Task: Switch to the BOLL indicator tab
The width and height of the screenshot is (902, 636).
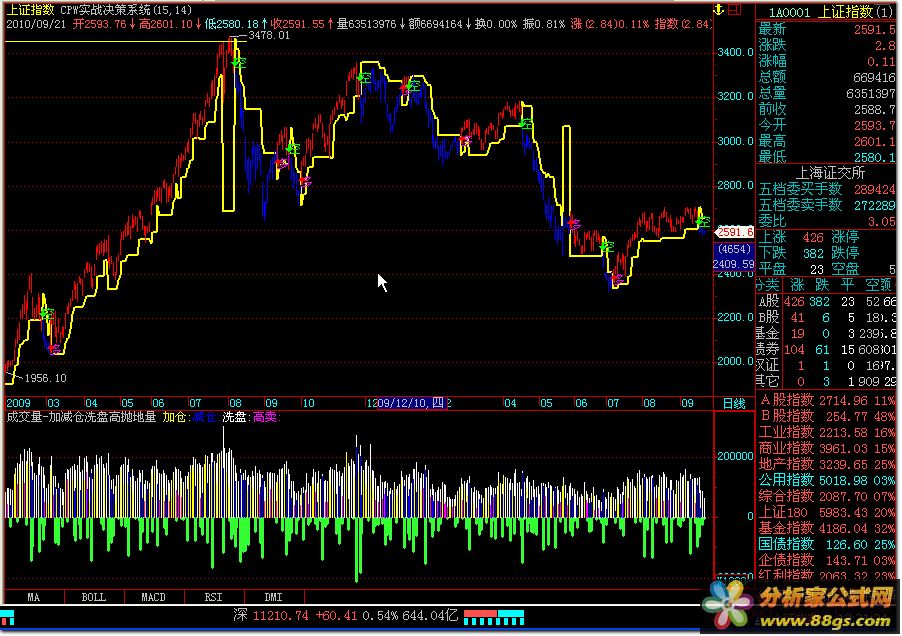Action: pyautogui.click(x=94, y=597)
